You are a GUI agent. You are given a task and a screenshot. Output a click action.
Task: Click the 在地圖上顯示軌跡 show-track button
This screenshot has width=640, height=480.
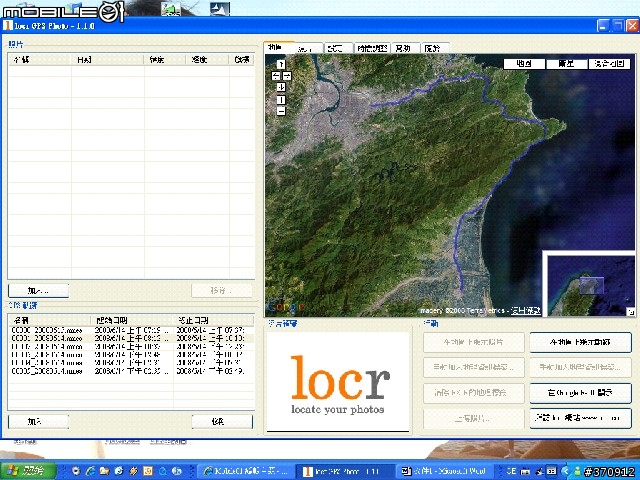pyautogui.click(x=580, y=342)
